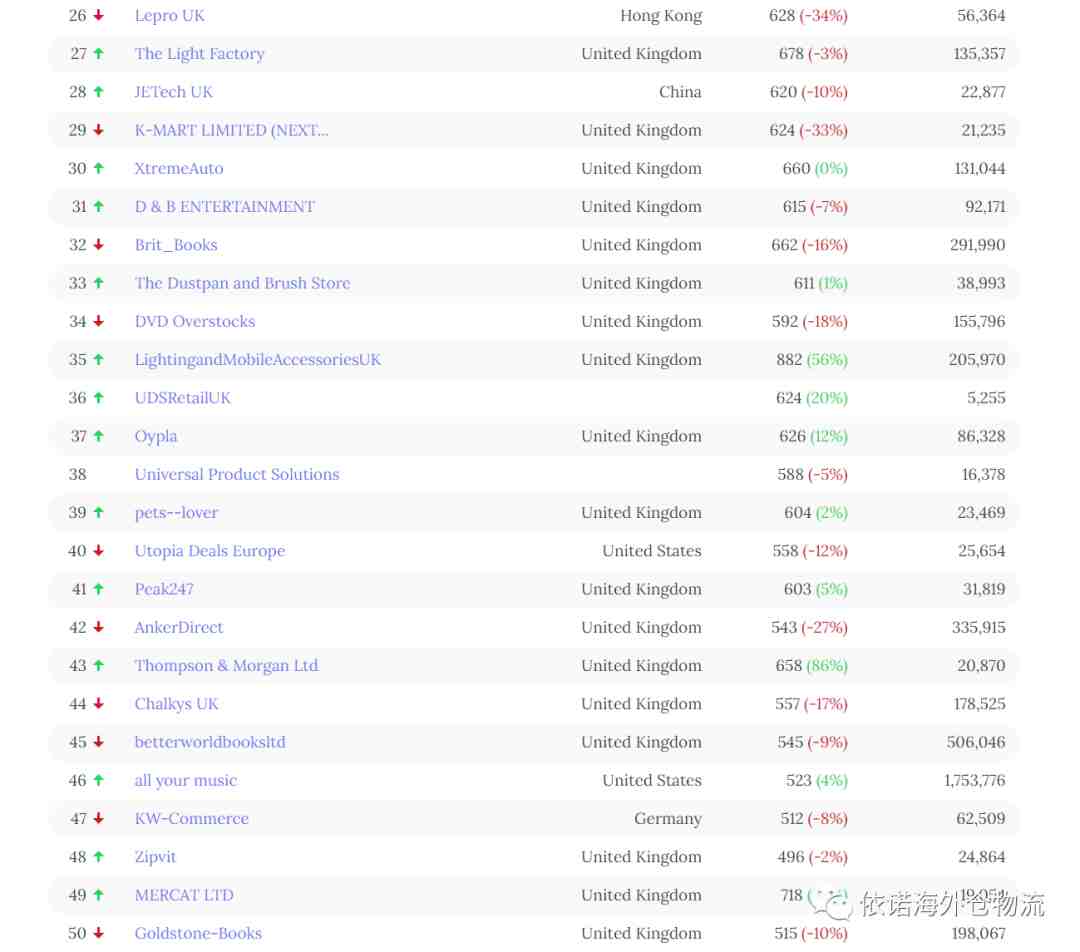Select the 624 (20%) value for UDSRetailUK

coord(811,398)
